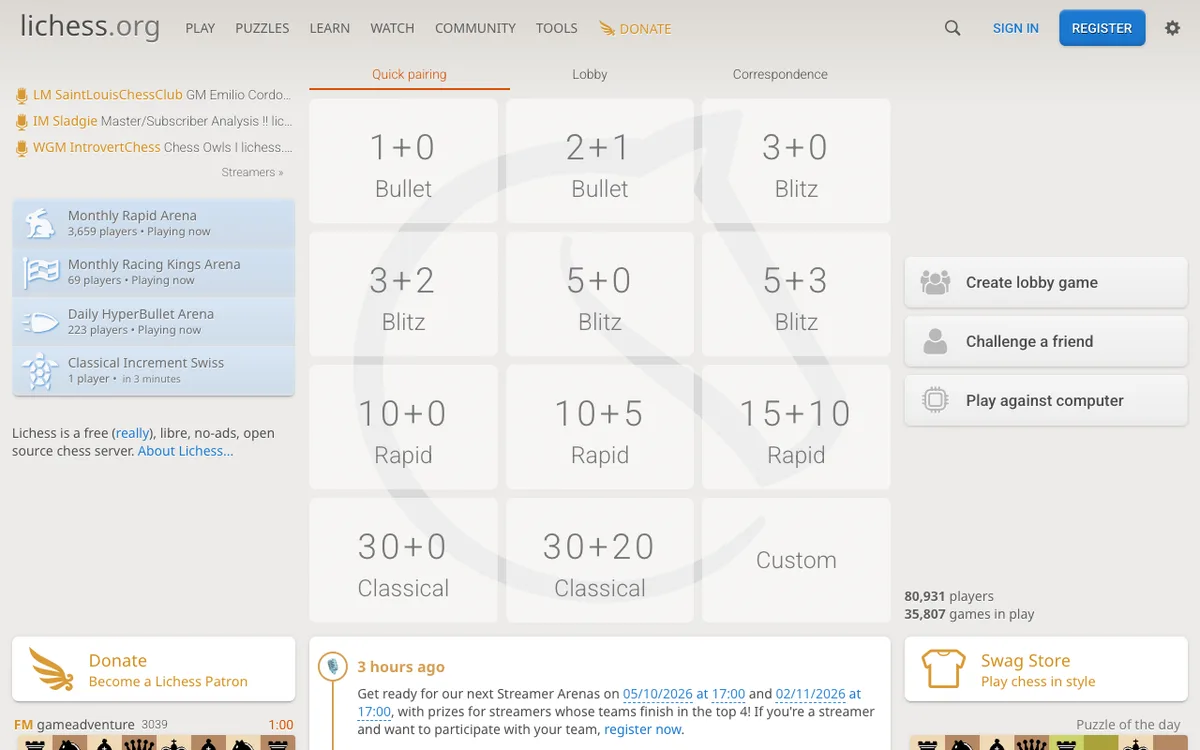Open GM Emilio Cordova's stream title
This screenshot has height=750, width=1200.
point(239,95)
